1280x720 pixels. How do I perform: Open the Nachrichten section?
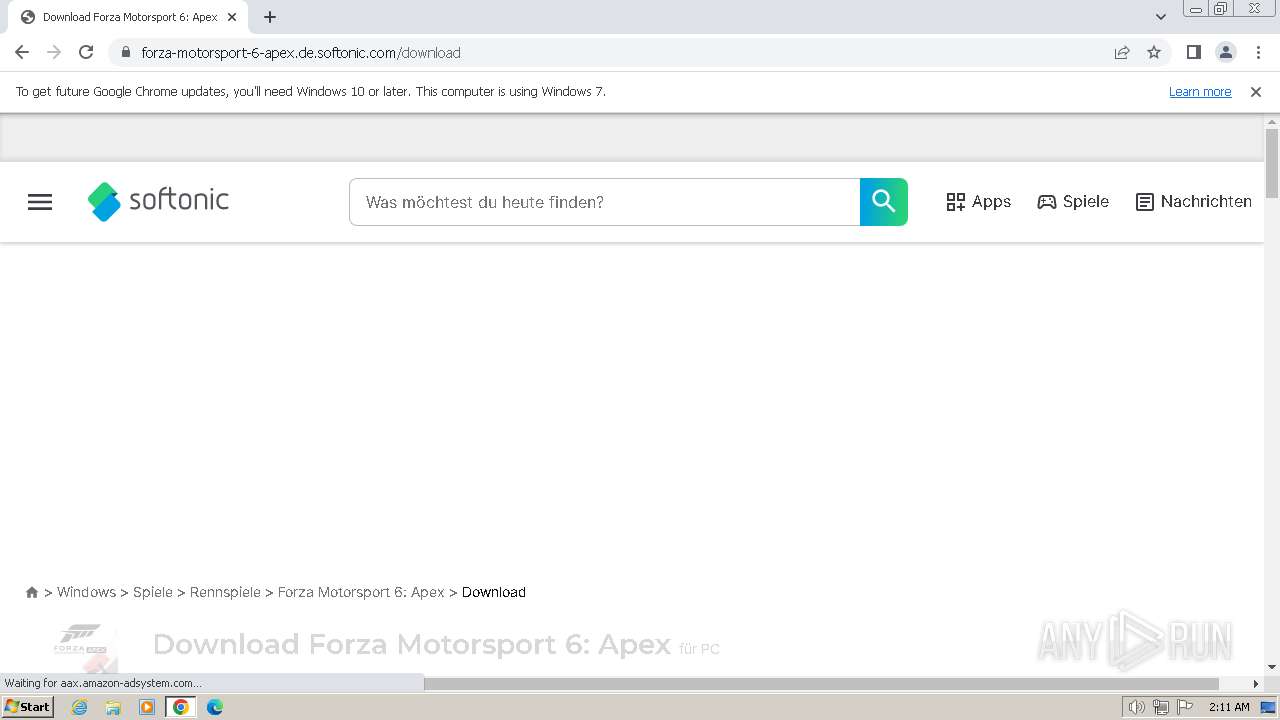tap(1194, 202)
